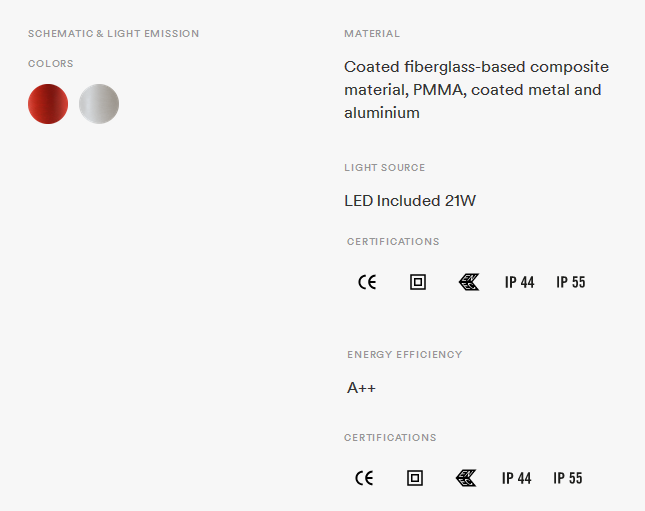The height and width of the screenshot is (511, 645).
Task: Click the lower IP 55 rating icon
Action: 568,478
